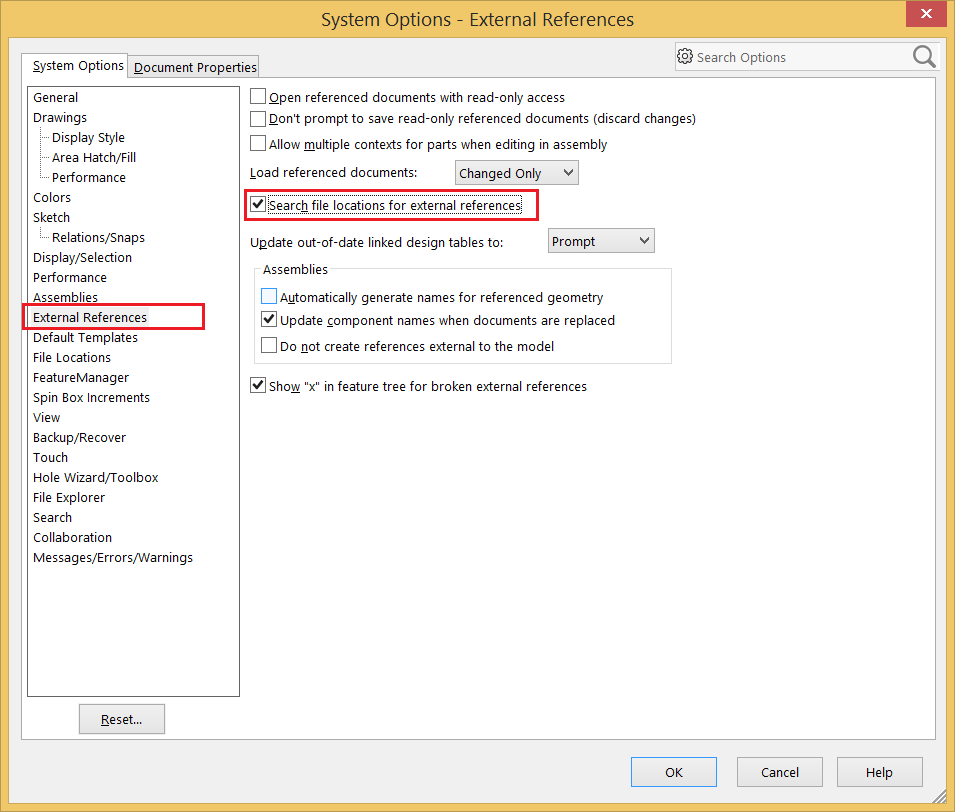Enable Open referenced documents with read-only access
The image size is (955, 812).
point(259,97)
